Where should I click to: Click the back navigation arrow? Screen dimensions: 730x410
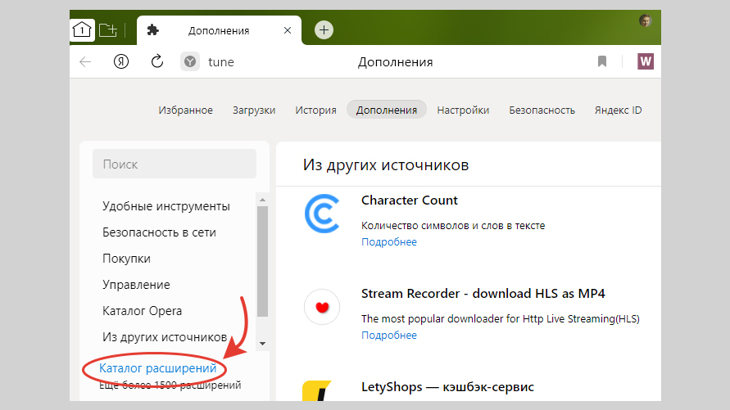tap(86, 62)
